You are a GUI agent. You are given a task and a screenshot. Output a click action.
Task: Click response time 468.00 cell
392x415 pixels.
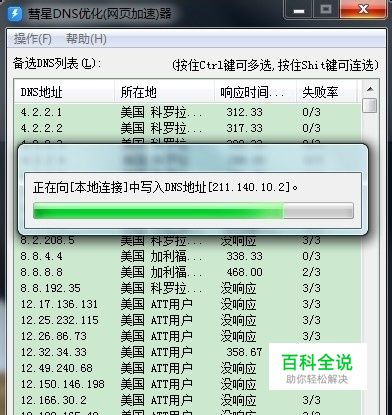pyautogui.click(x=244, y=272)
